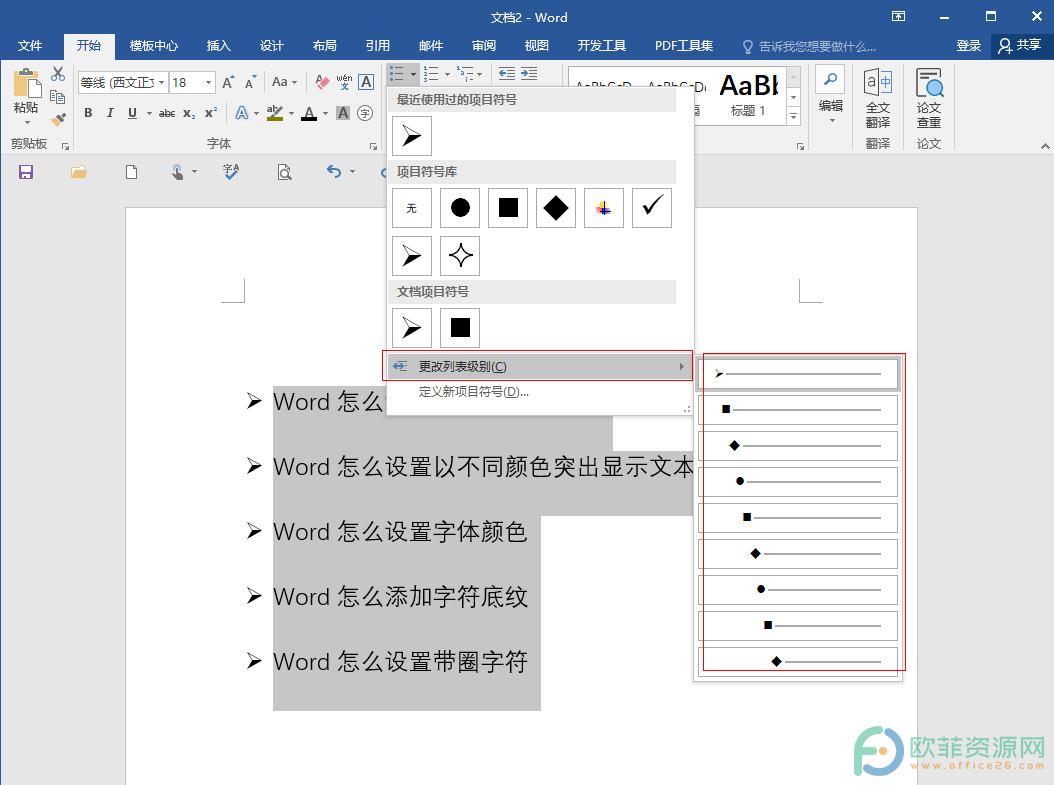The height and width of the screenshot is (785, 1054).
Task: Toggle character border (boxed A)
Action: 366,82
